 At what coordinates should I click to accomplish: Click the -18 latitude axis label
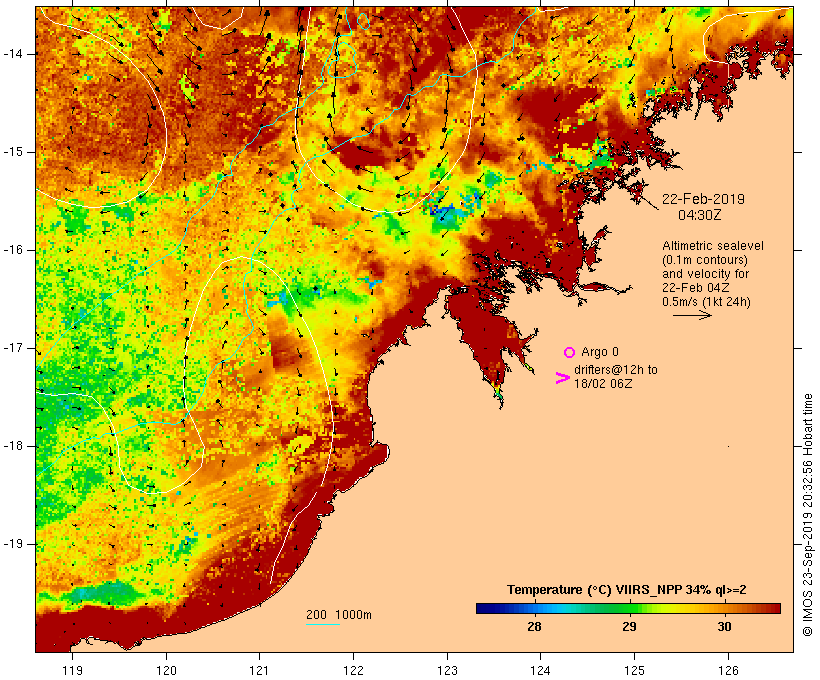coord(13,446)
